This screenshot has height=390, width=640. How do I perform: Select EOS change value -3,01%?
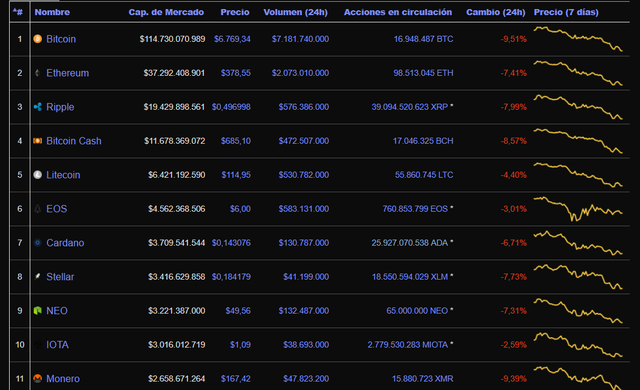tap(514, 209)
